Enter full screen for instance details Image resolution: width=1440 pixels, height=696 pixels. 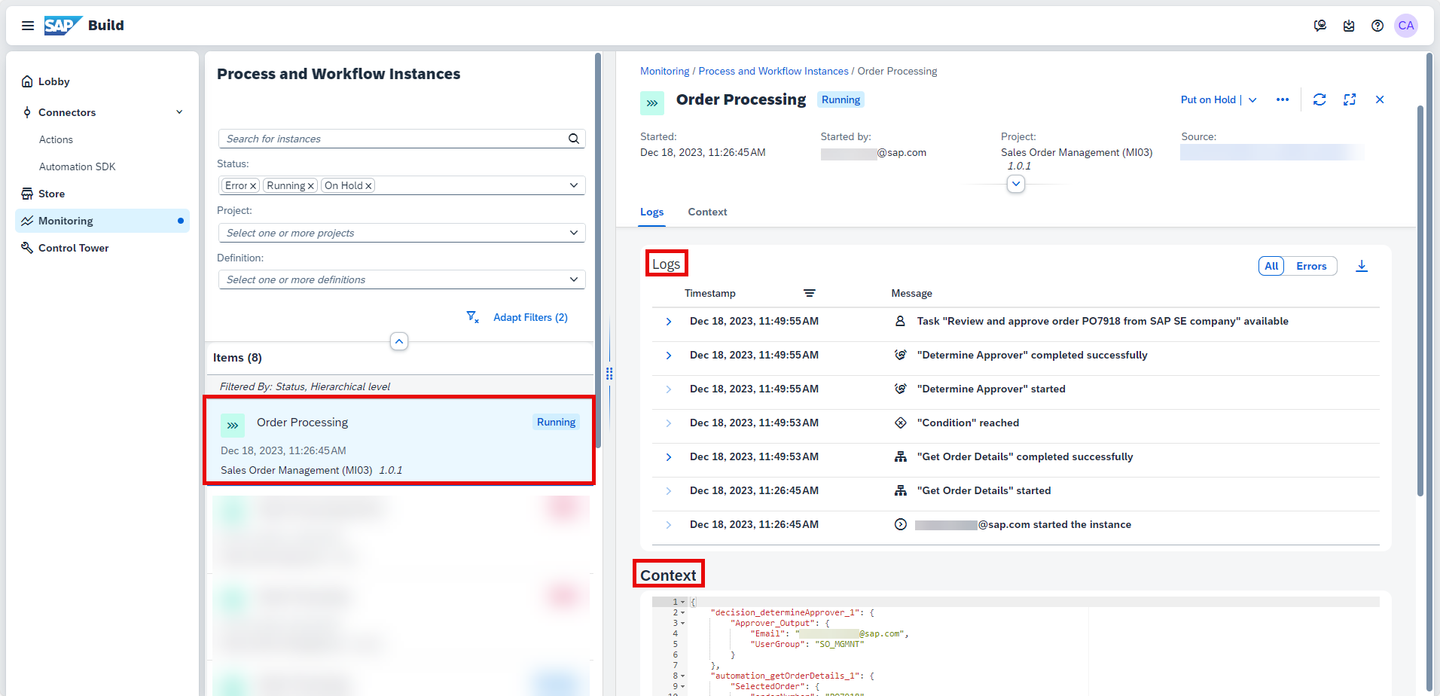click(1350, 99)
